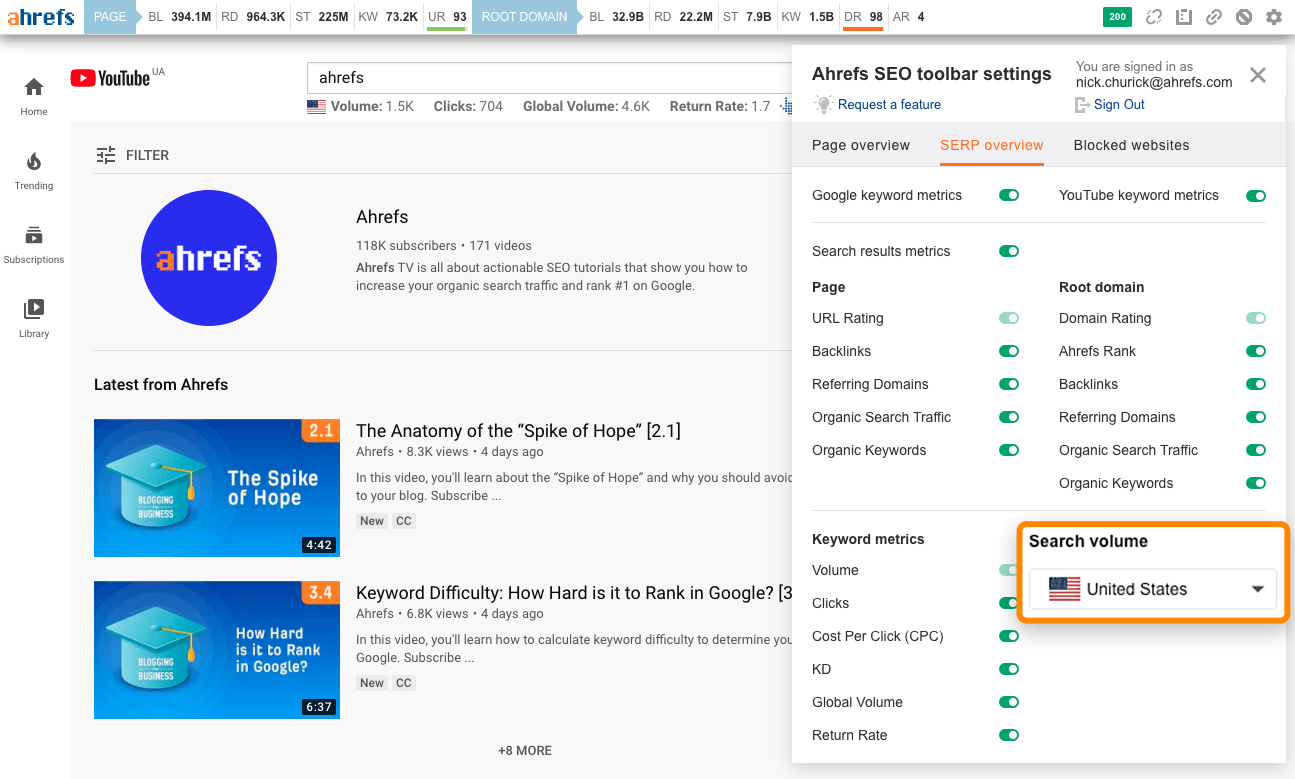Click the Request a feature link
The image size is (1295, 779).
889,104
